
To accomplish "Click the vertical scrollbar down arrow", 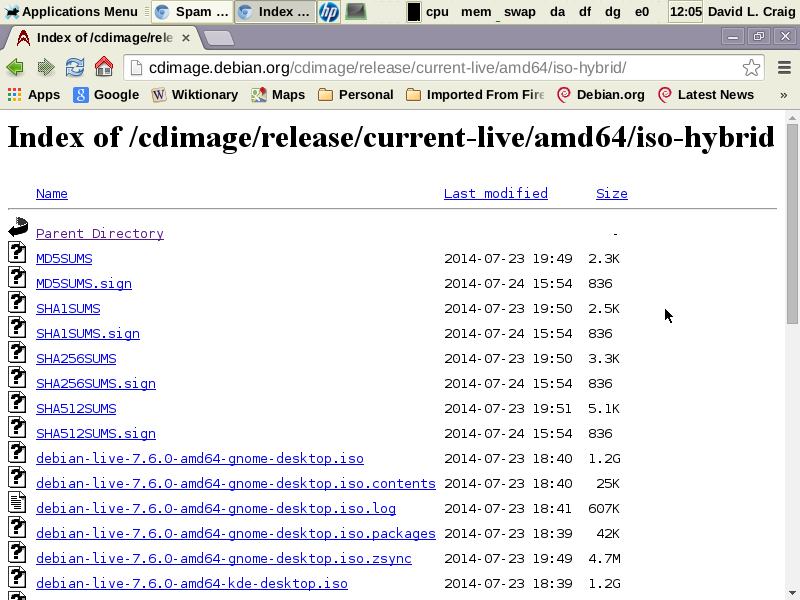I will click(x=792, y=592).
